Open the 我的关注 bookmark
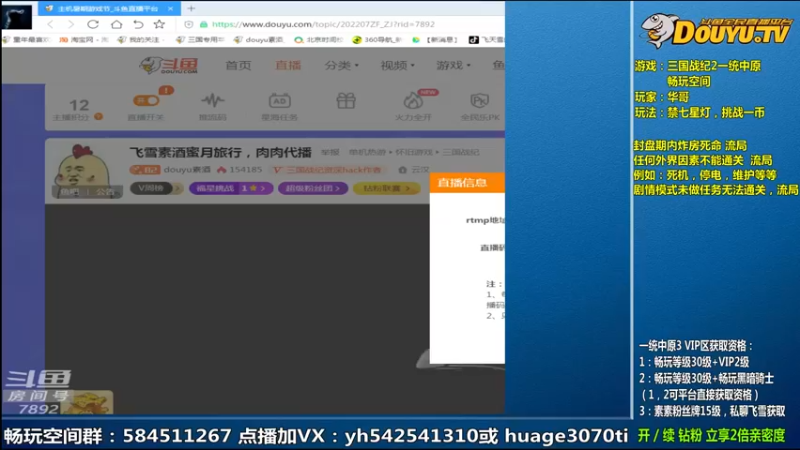The width and height of the screenshot is (800, 450). click(x=139, y=39)
